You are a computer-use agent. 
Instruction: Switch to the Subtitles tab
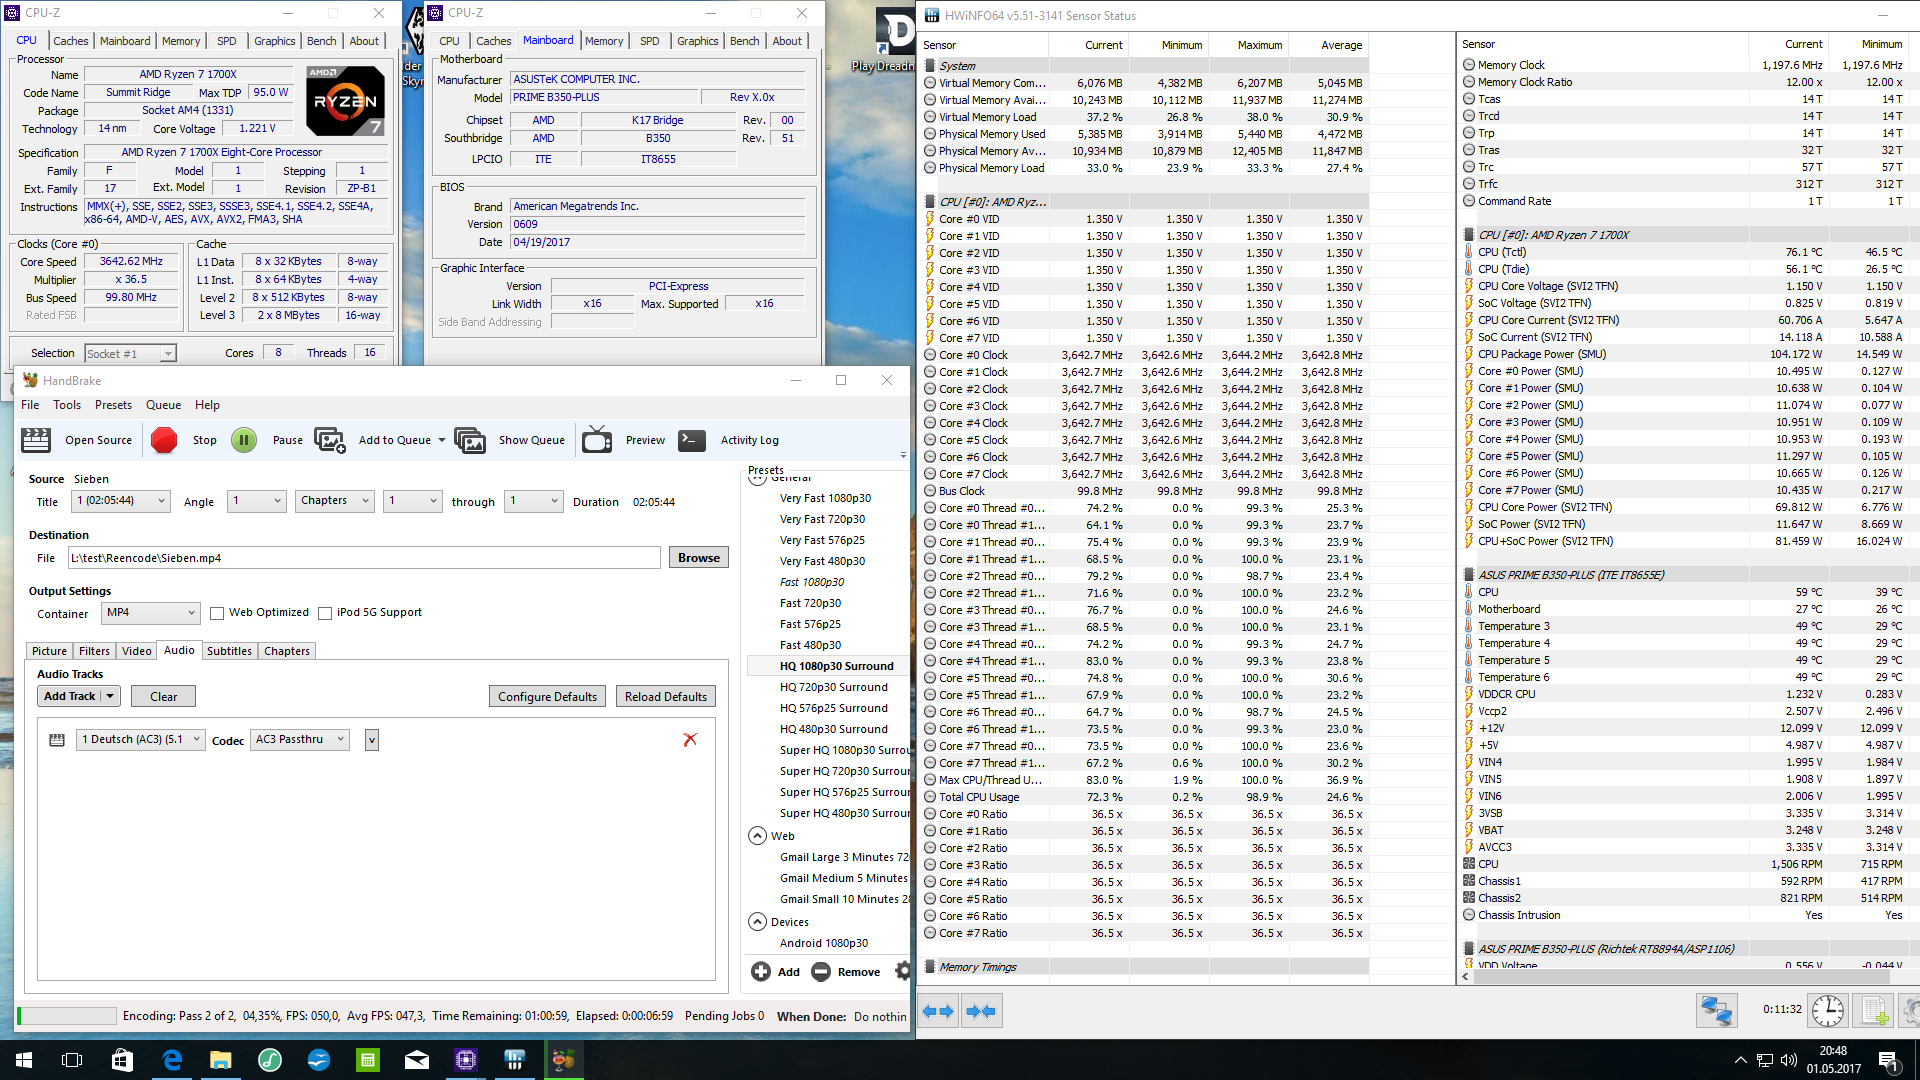[x=229, y=651]
